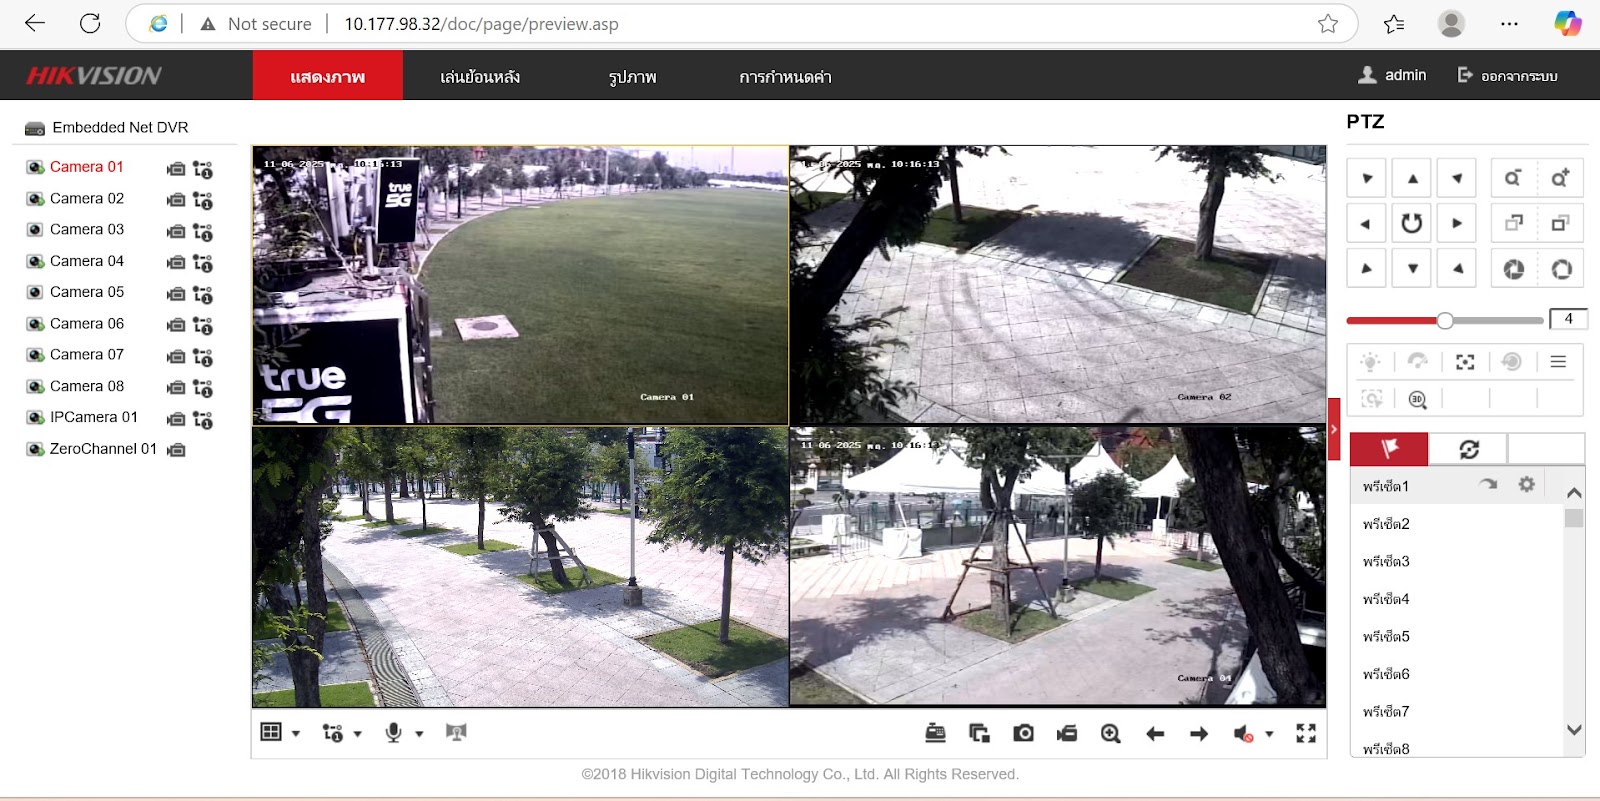Open the PTZ menu icon
The width and height of the screenshot is (1600, 801).
click(x=1558, y=362)
